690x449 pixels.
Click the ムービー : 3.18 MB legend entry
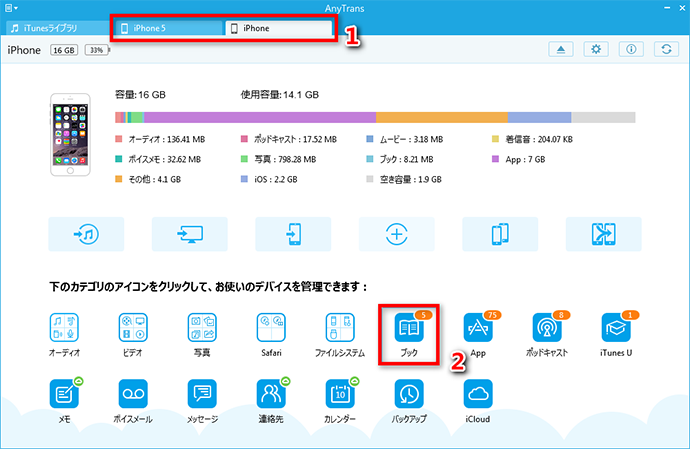[x=405, y=139]
